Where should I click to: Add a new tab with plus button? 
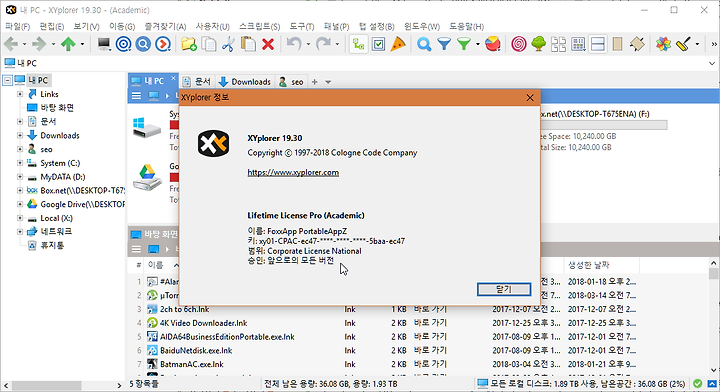(315, 82)
